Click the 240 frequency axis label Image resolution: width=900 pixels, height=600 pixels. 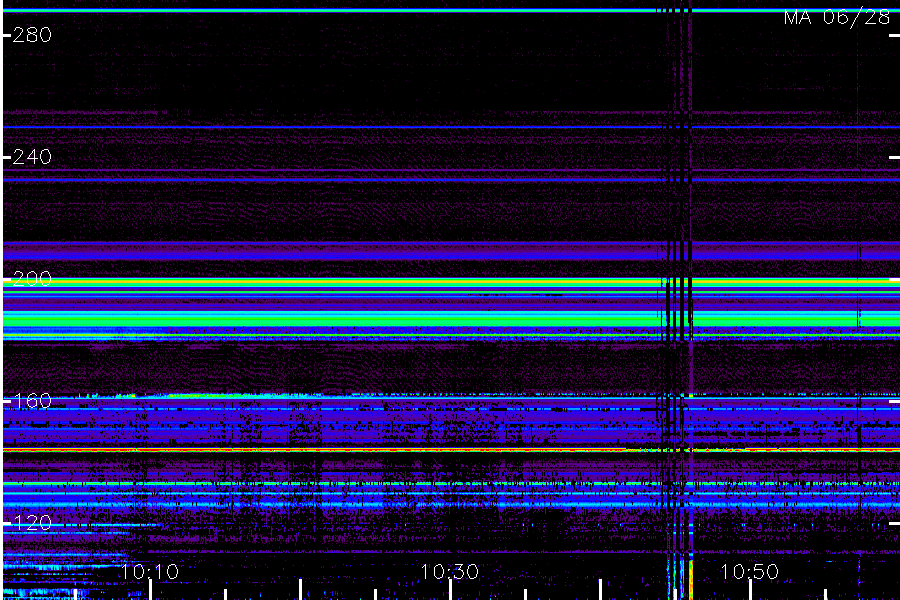[x=32, y=157]
